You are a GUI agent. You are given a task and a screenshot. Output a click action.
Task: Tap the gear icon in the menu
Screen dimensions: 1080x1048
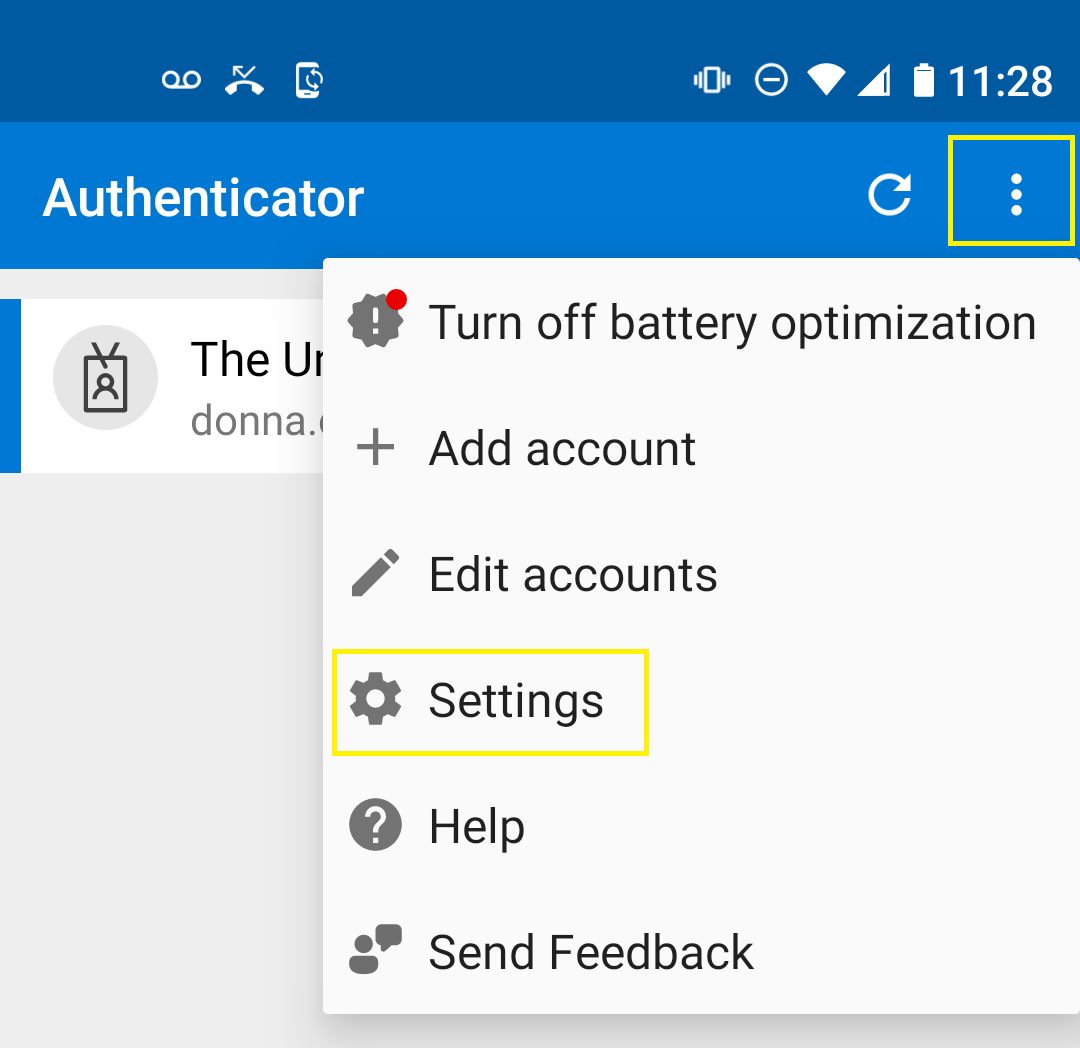[376, 700]
